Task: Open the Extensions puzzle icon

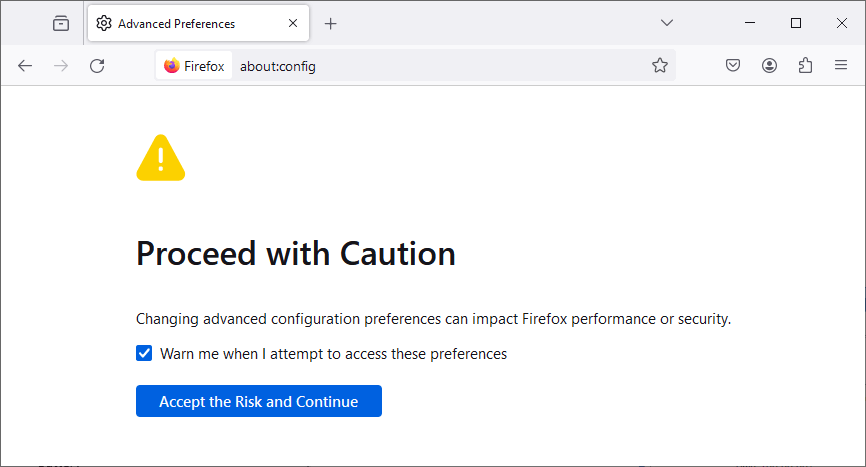Action: tap(805, 66)
